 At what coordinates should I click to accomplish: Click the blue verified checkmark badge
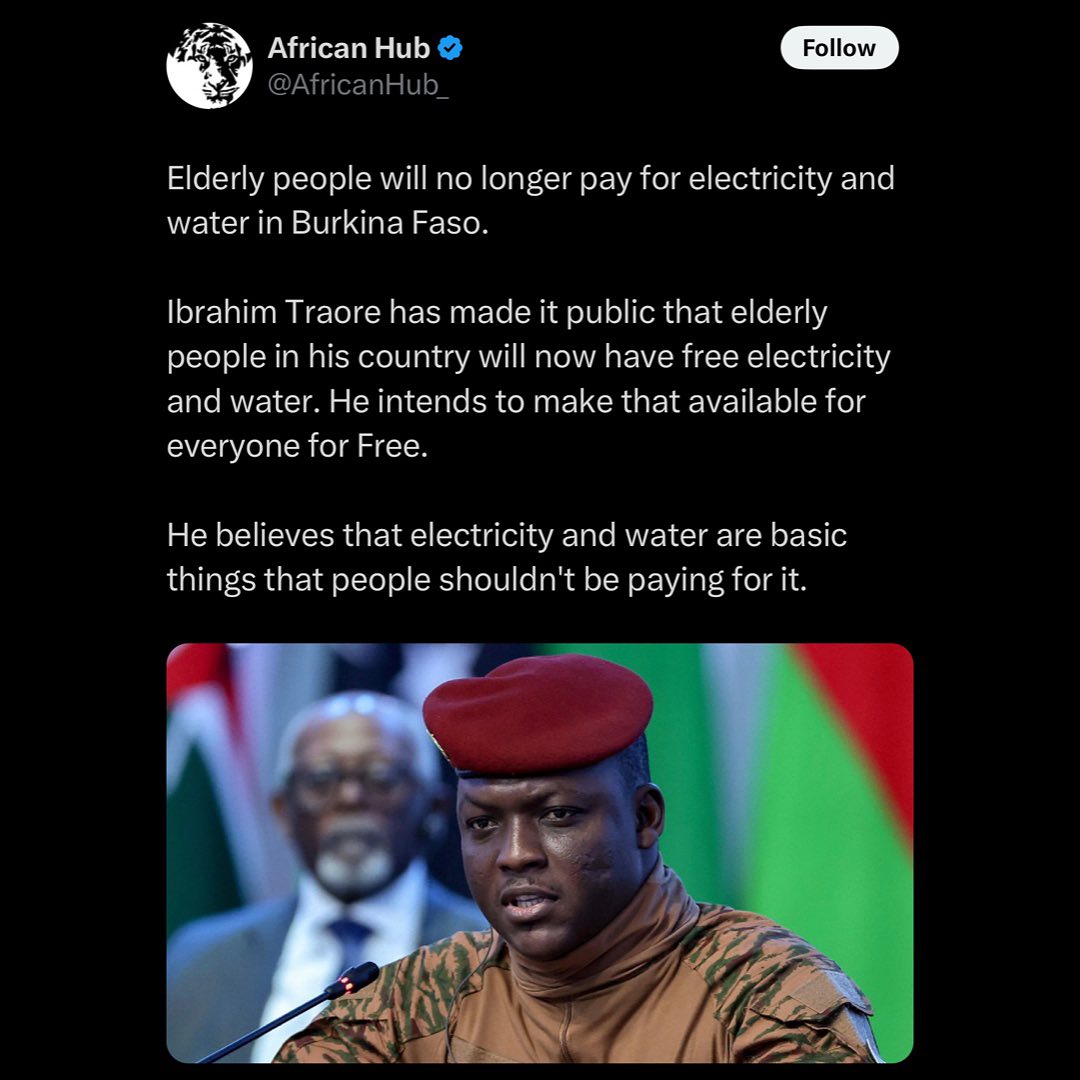(450, 48)
